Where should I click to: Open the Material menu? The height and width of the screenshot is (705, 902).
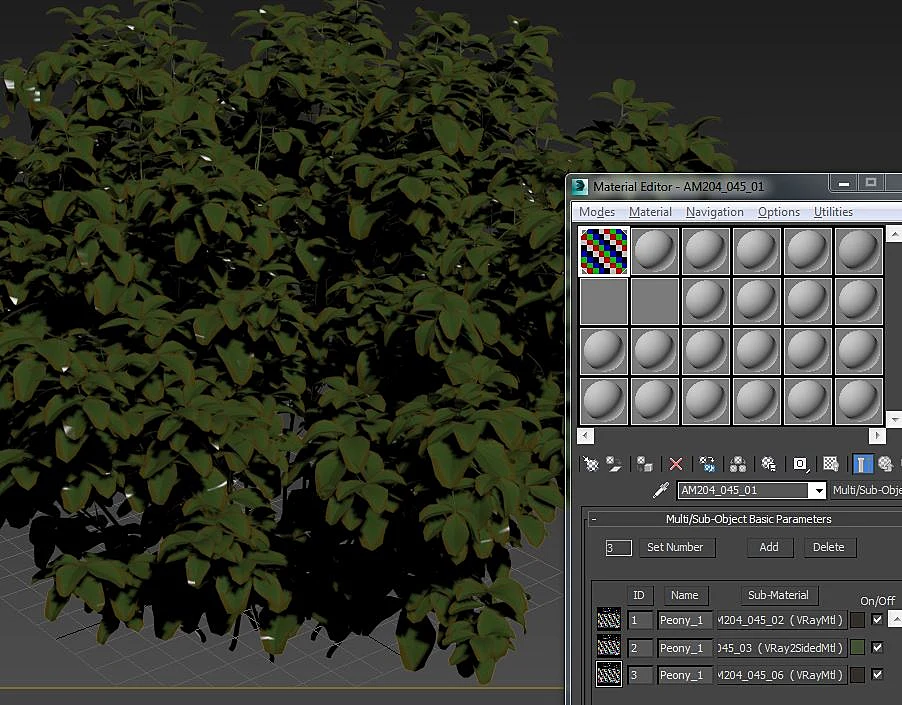pos(650,212)
